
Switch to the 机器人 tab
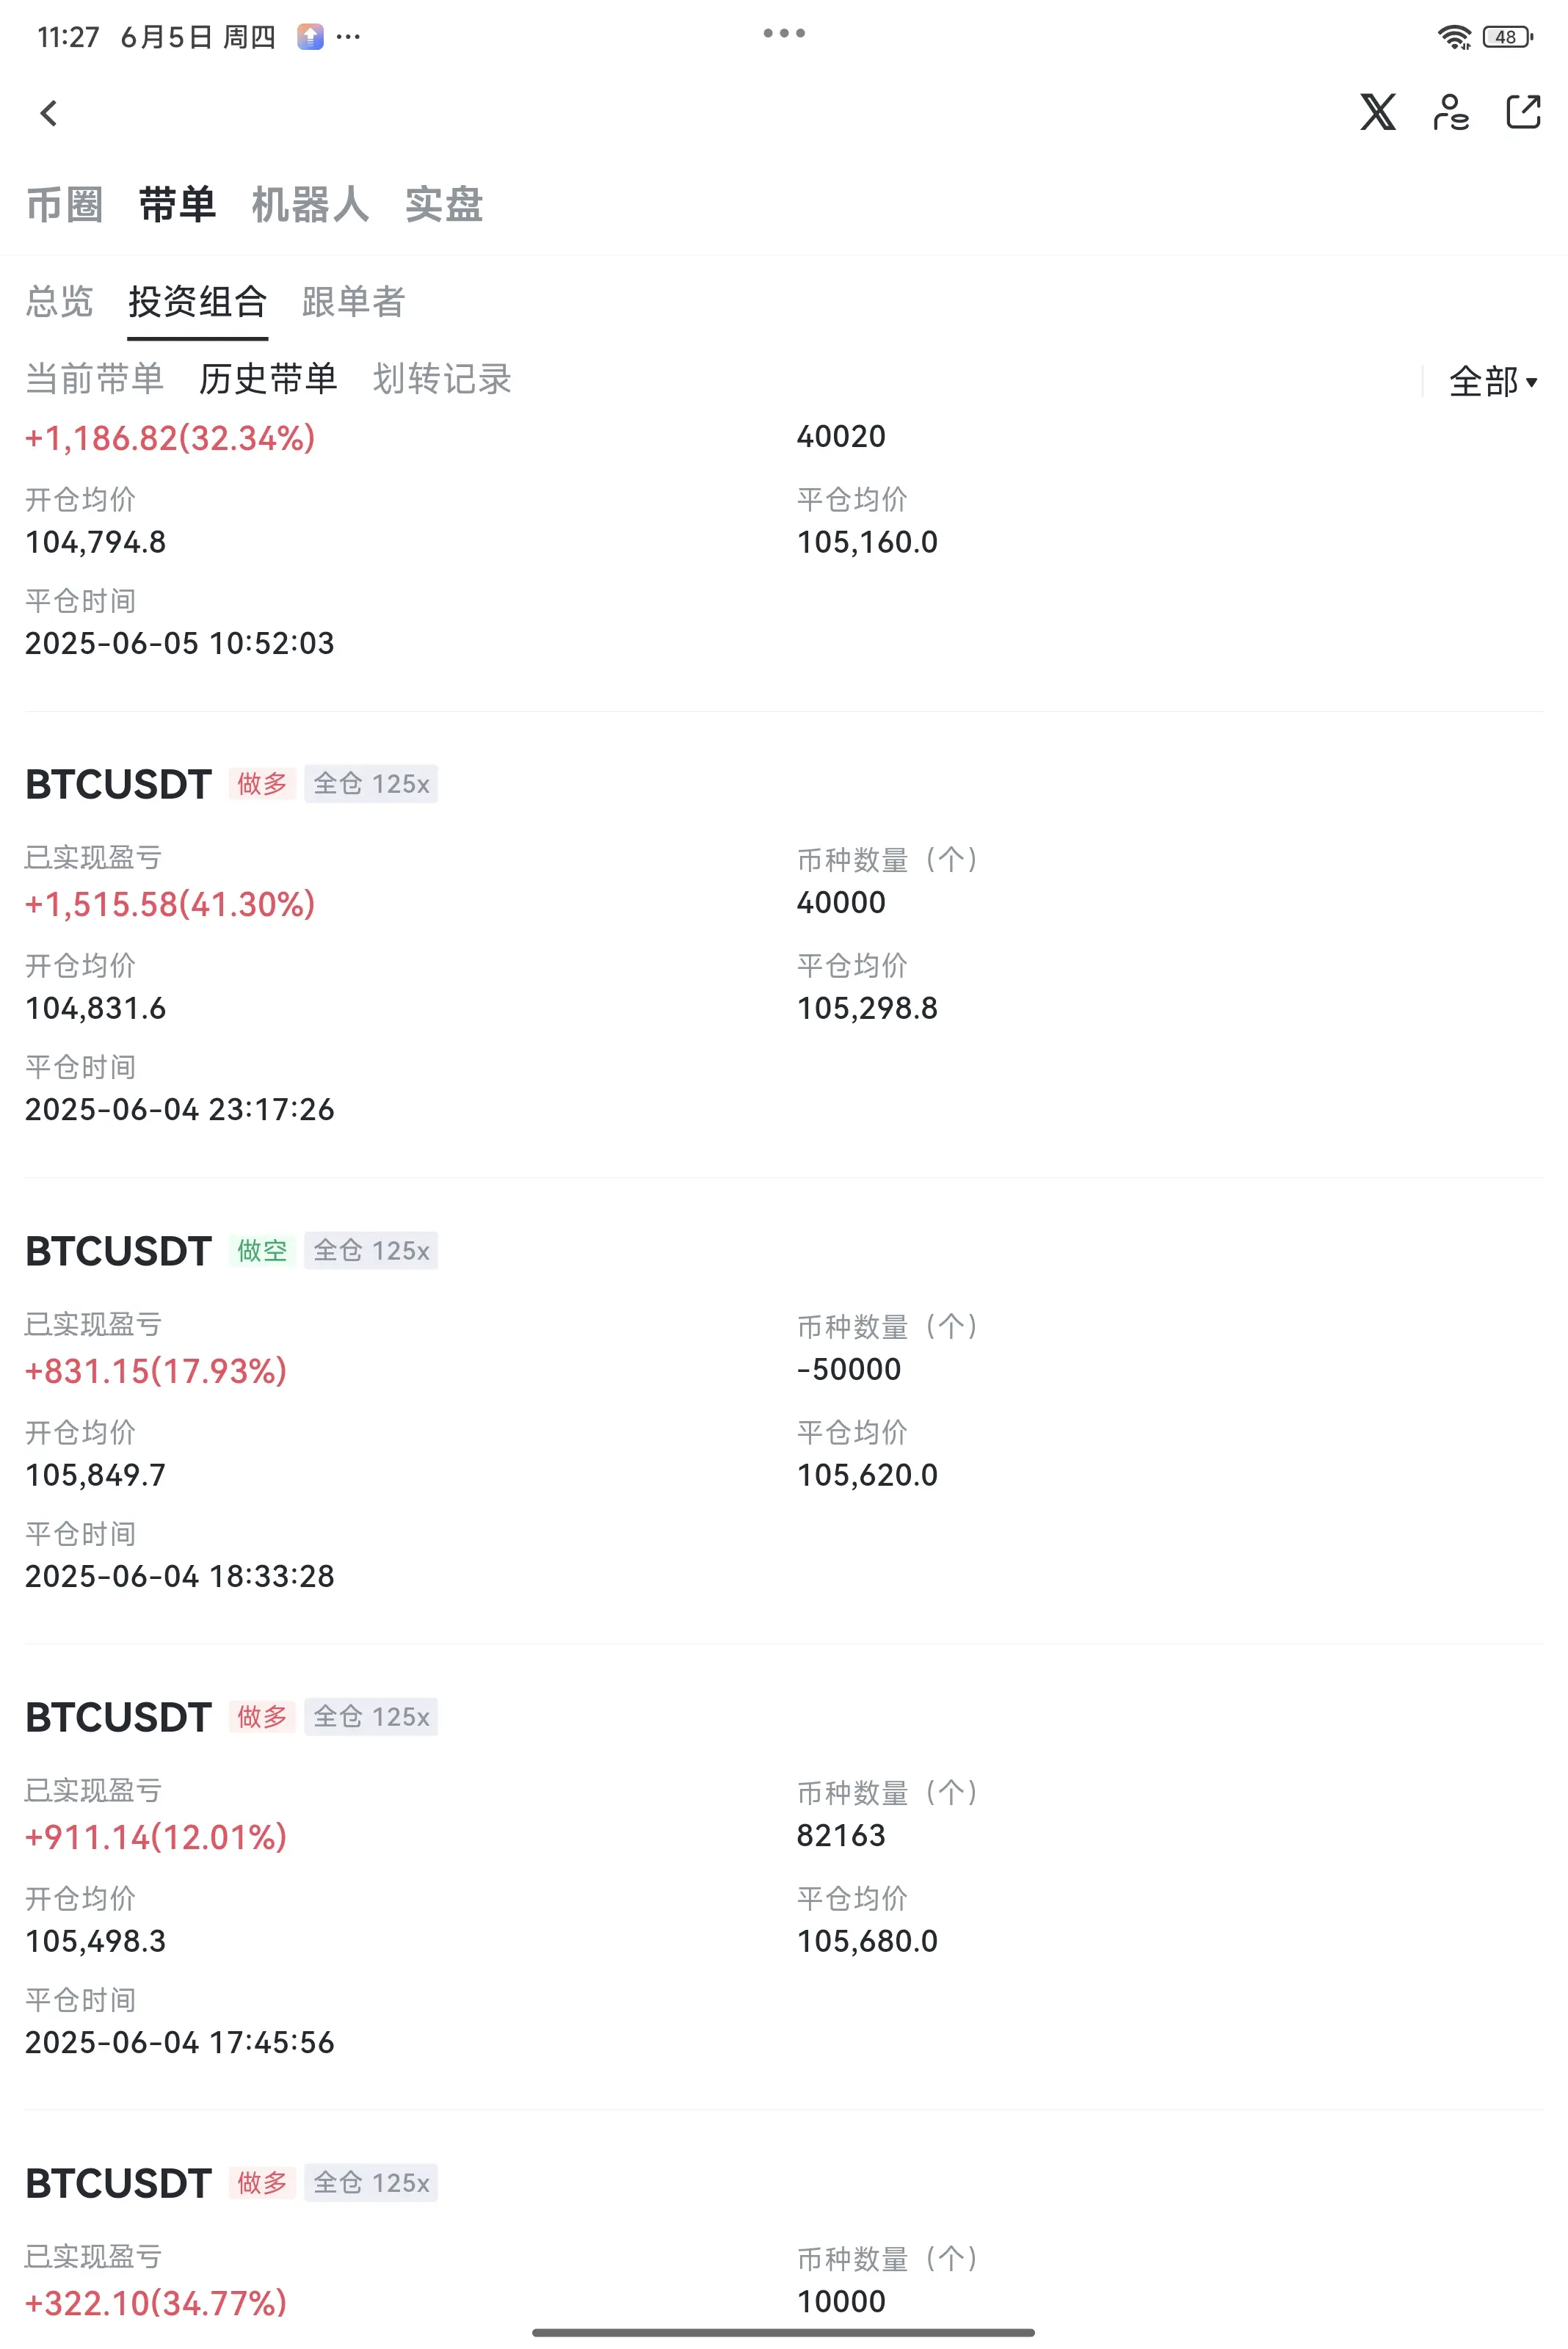(310, 205)
